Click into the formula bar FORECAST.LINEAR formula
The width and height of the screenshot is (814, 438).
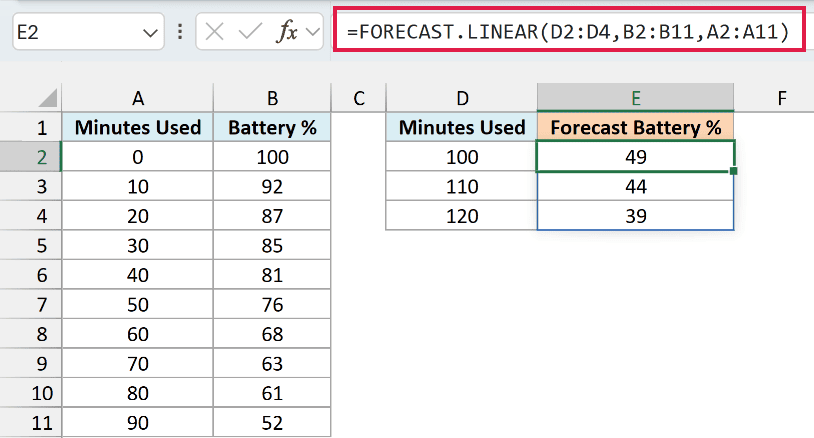(x=568, y=32)
